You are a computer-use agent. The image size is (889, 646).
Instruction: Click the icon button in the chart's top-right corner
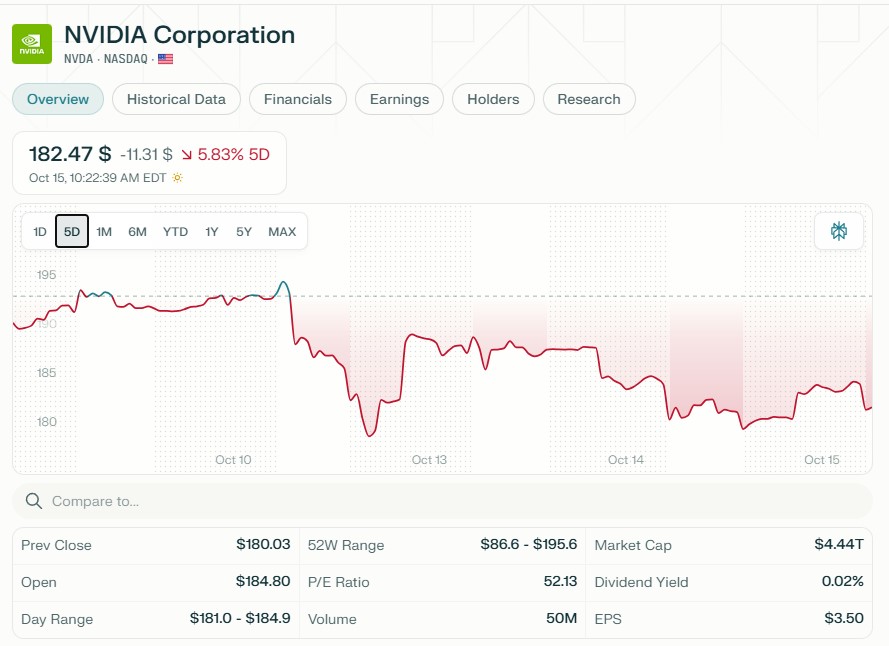click(x=838, y=231)
